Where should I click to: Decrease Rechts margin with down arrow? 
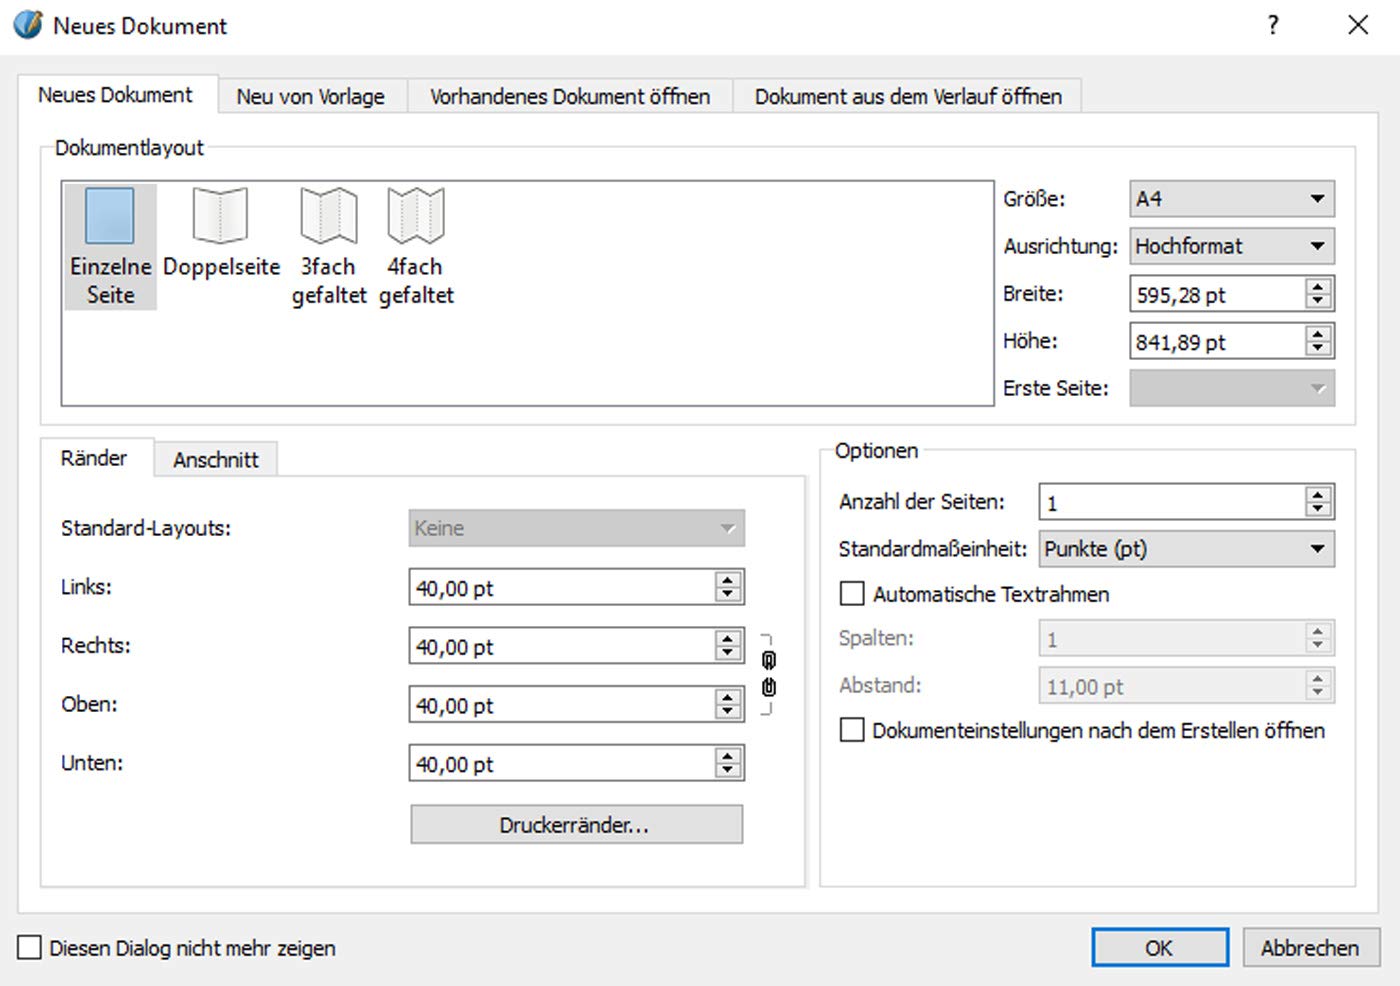coord(728,654)
